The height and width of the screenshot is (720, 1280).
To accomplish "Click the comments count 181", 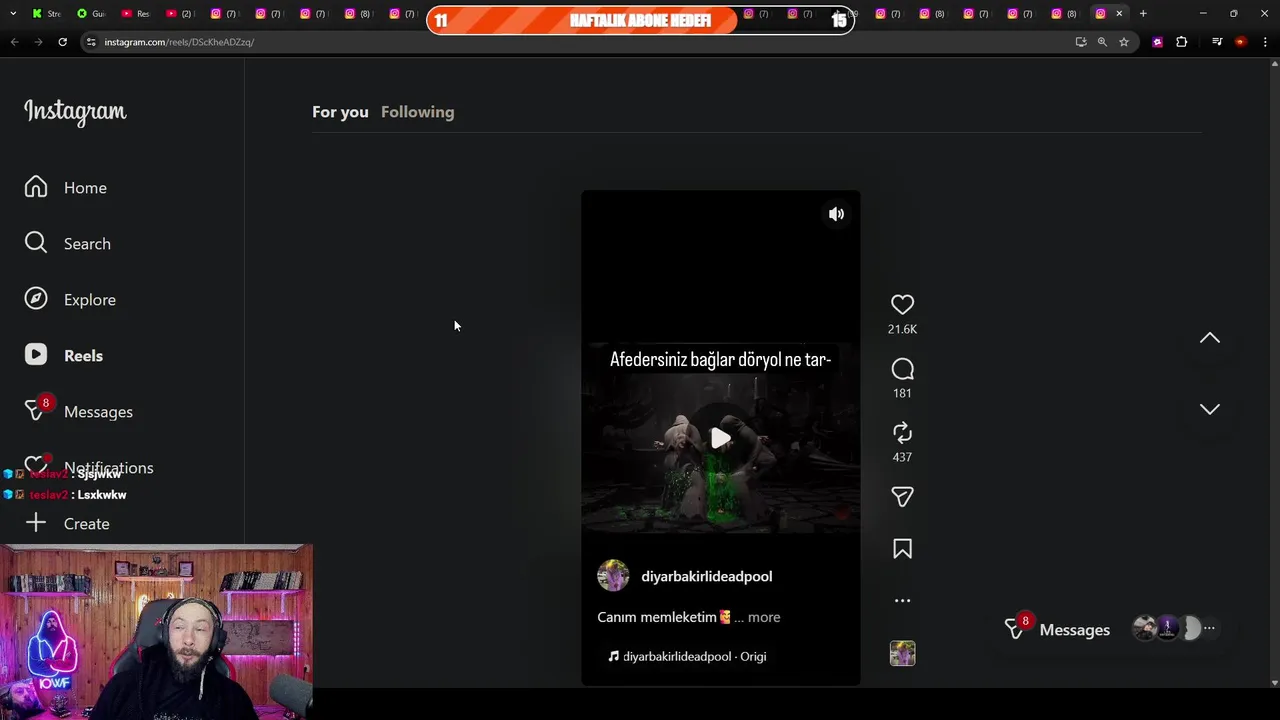I will [x=902, y=393].
